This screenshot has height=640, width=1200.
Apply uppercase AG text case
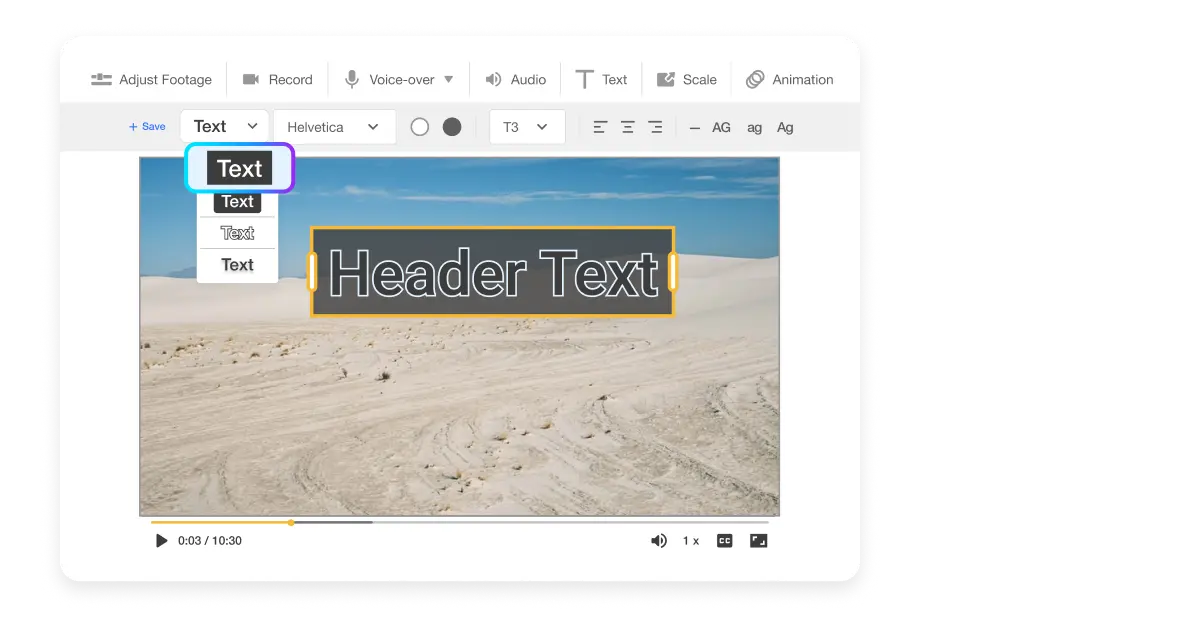[721, 127]
